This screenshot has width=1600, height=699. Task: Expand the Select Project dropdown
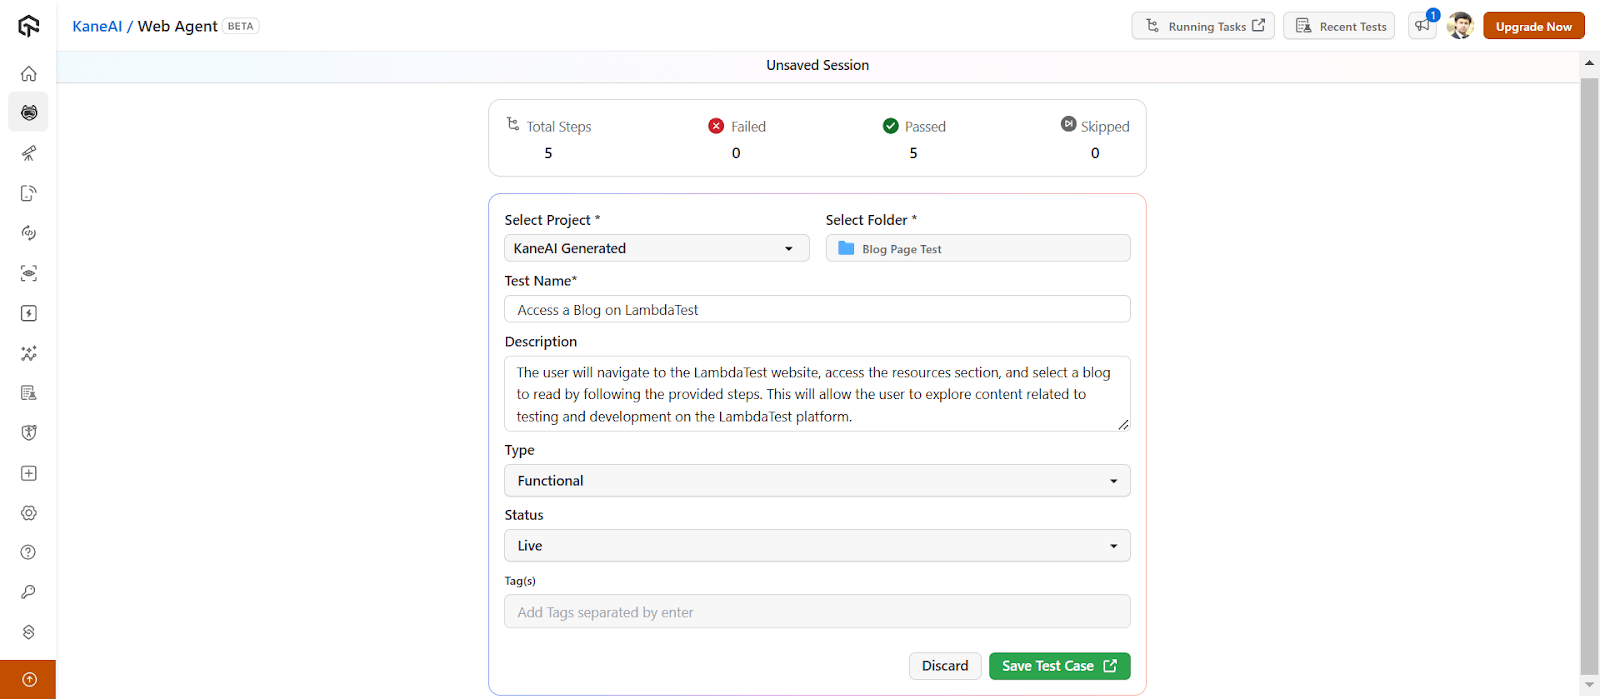point(656,248)
